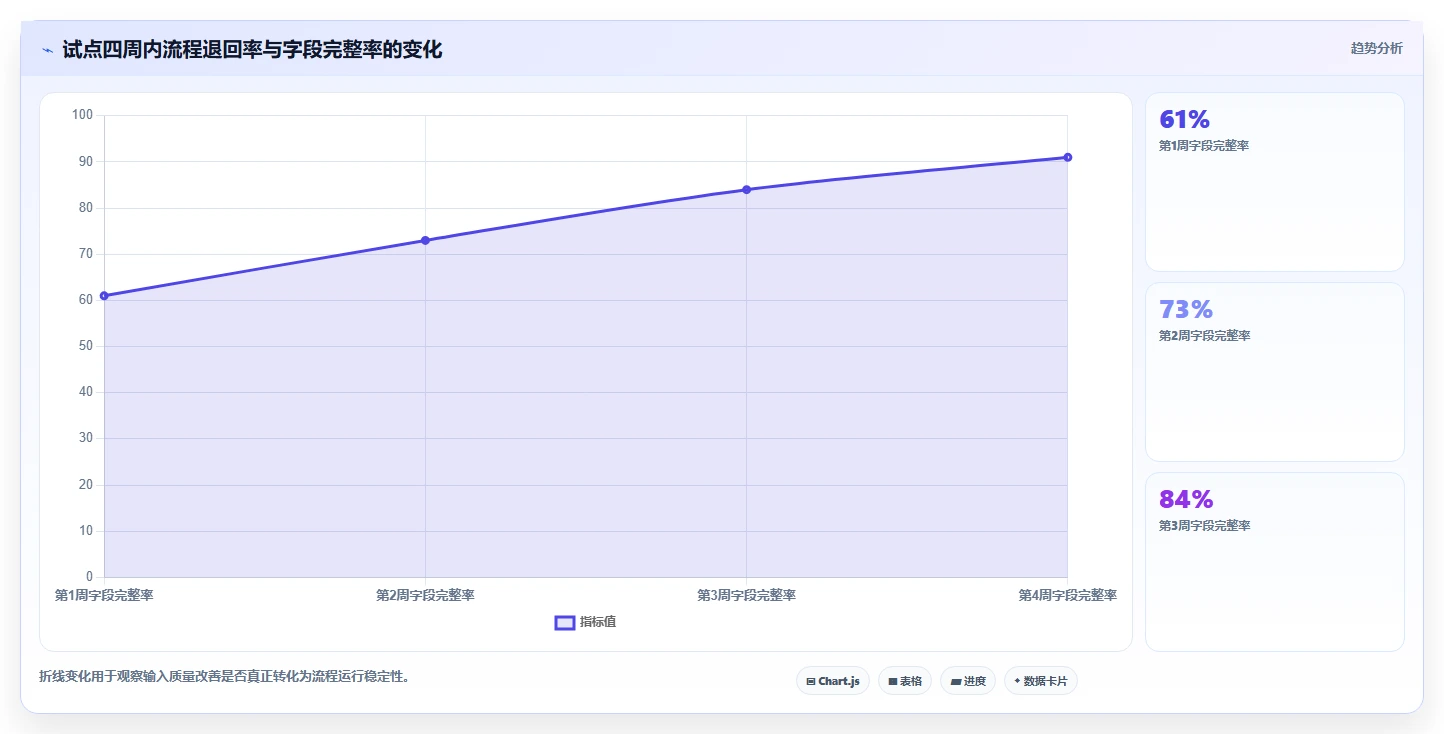Click the data point for 第3周字段完整率
1444x734 pixels.
pos(746,190)
